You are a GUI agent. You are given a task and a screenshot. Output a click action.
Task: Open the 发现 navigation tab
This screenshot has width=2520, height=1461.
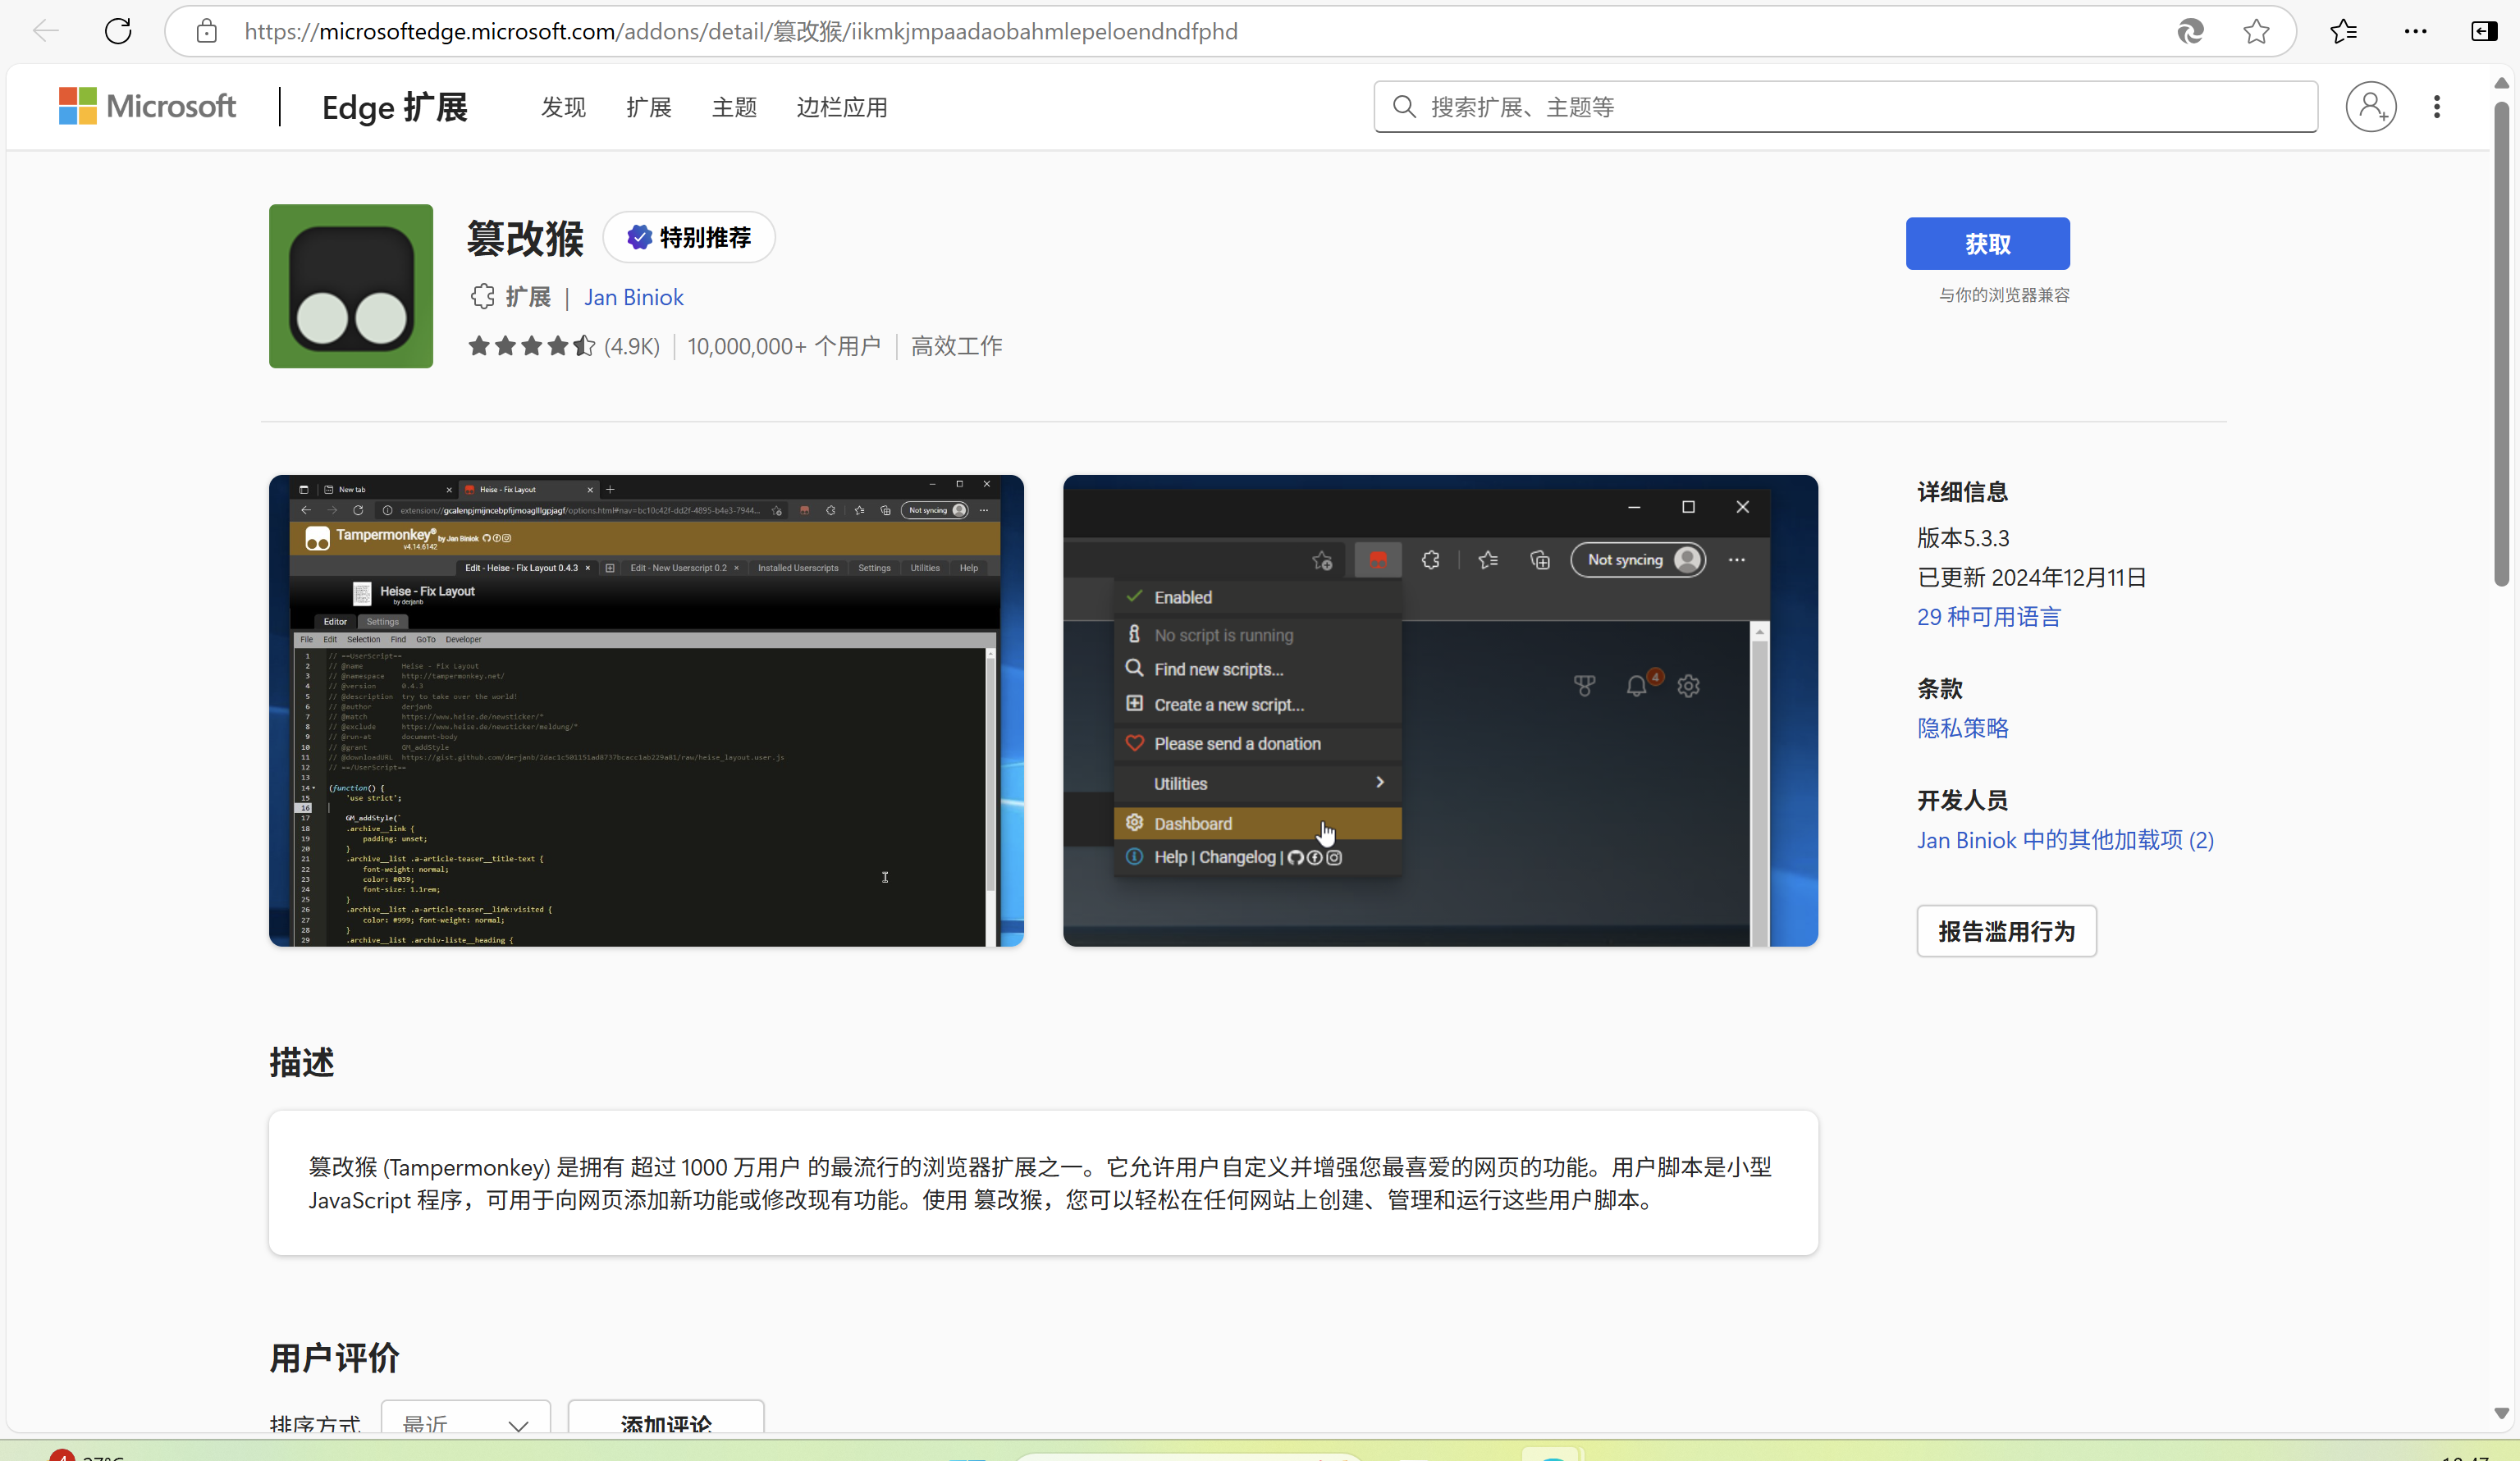pyautogui.click(x=563, y=107)
